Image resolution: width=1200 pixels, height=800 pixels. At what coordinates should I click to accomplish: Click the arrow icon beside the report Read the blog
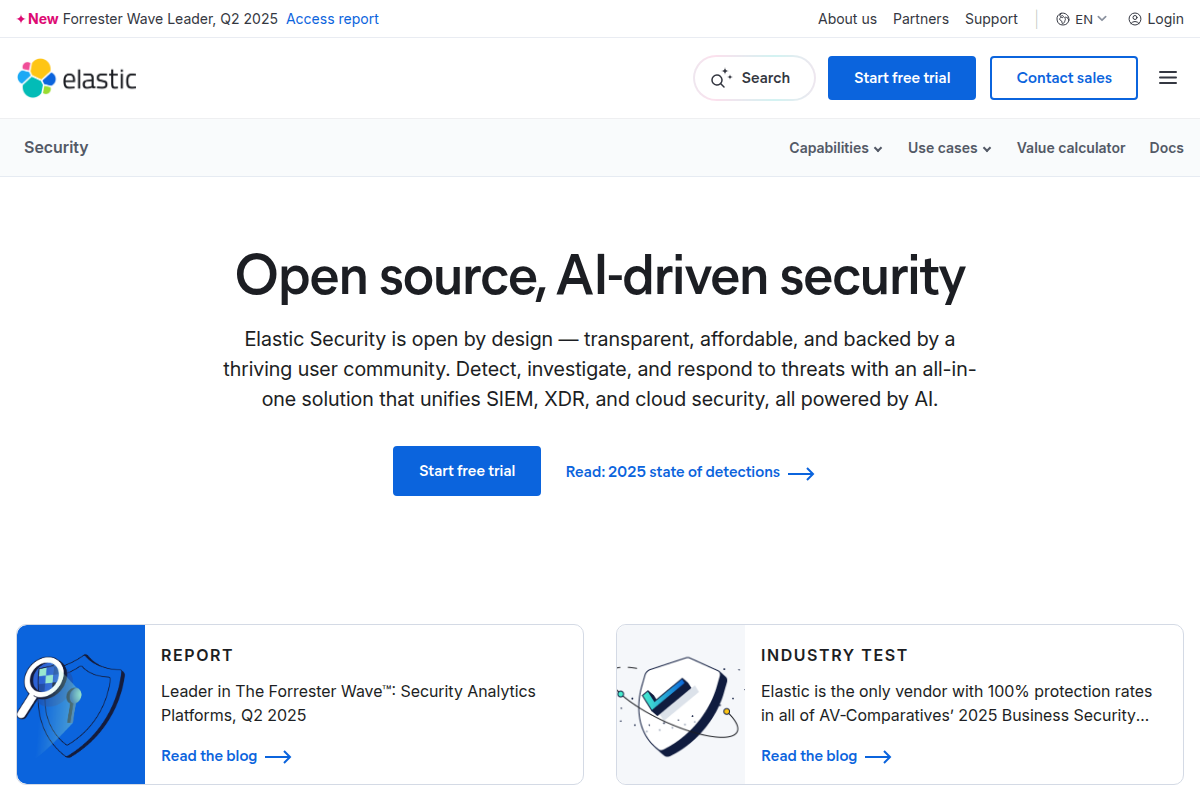pyautogui.click(x=279, y=756)
